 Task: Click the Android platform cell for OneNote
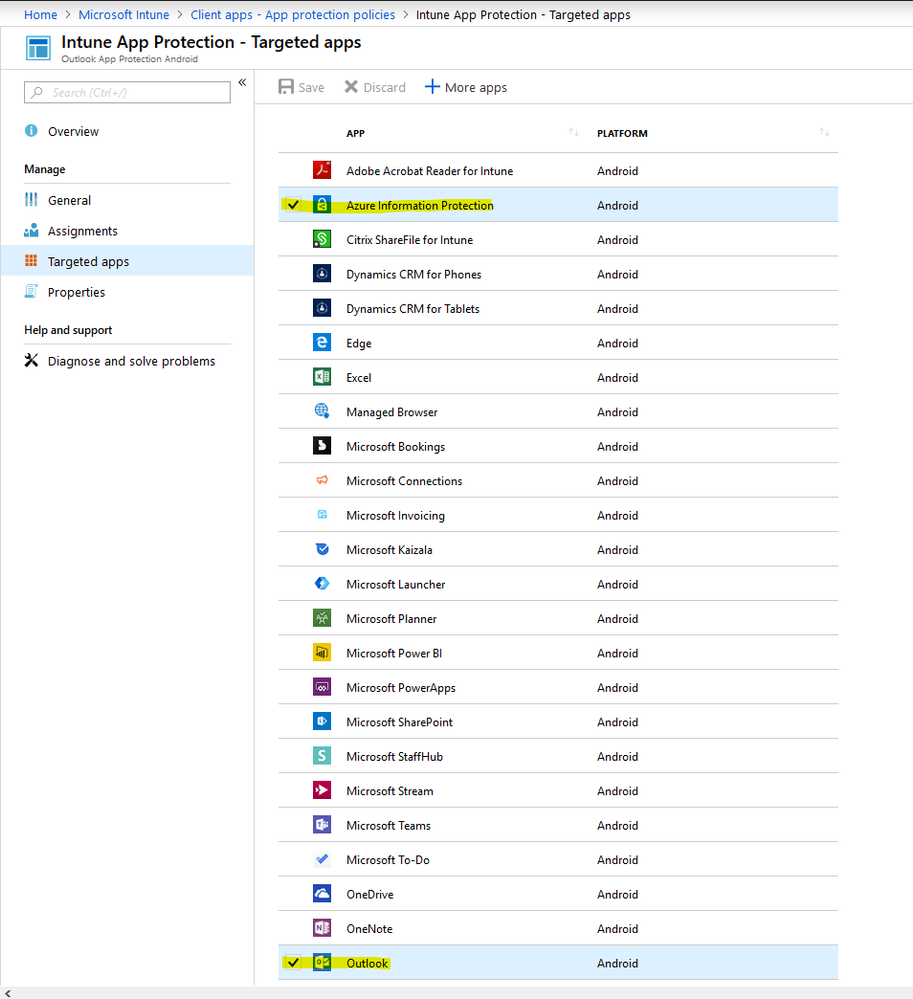(x=617, y=928)
